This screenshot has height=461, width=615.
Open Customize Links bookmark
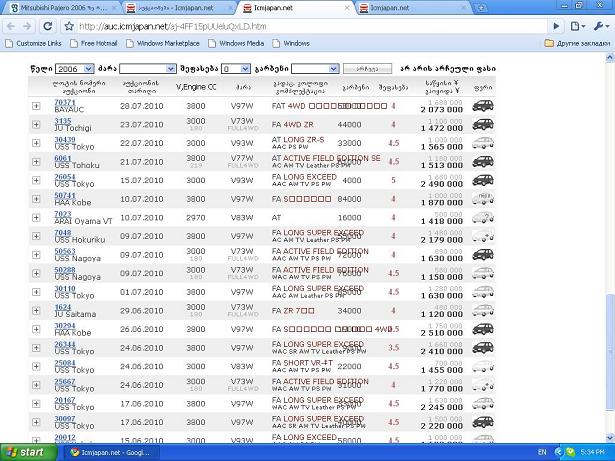[x=34, y=43]
